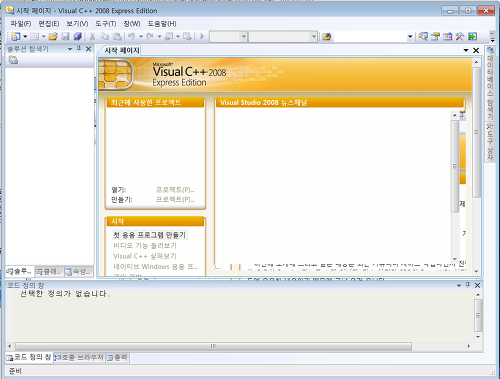Switch to the 출력 output tab
Viewport: 500px width, 379px height.
117,357
